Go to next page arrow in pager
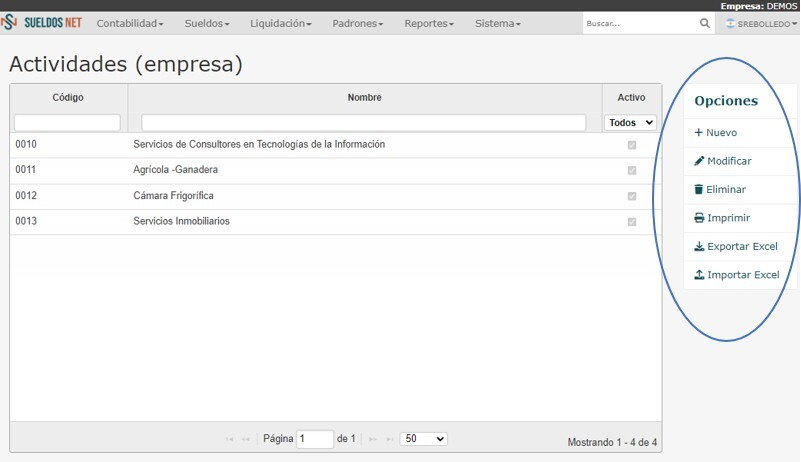This screenshot has width=801, height=462. 372,439
